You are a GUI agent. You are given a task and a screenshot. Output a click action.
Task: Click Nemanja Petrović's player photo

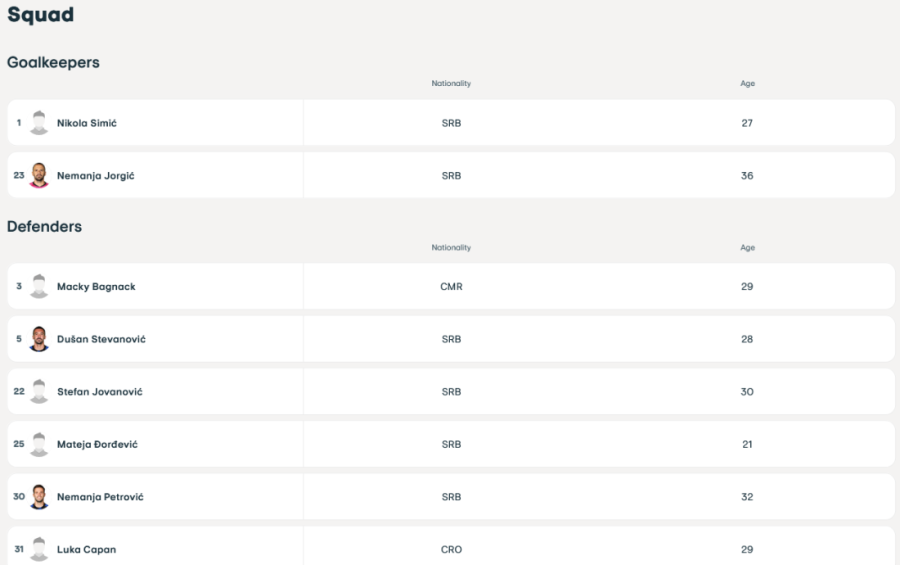(39, 497)
